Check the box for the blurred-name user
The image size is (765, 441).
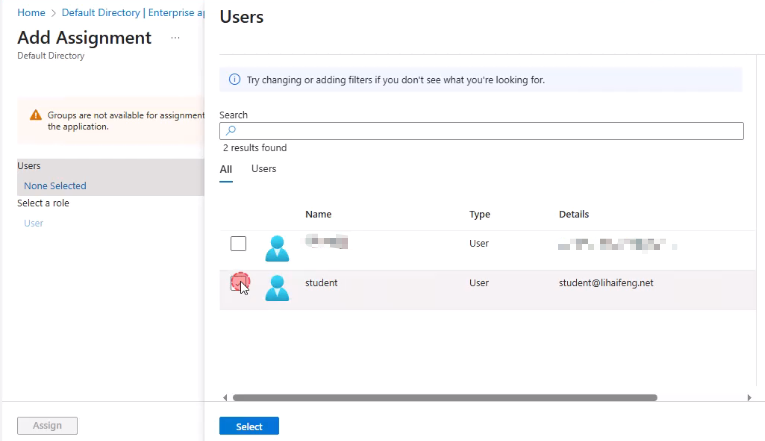pyautogui.click(x=238, y=243)
